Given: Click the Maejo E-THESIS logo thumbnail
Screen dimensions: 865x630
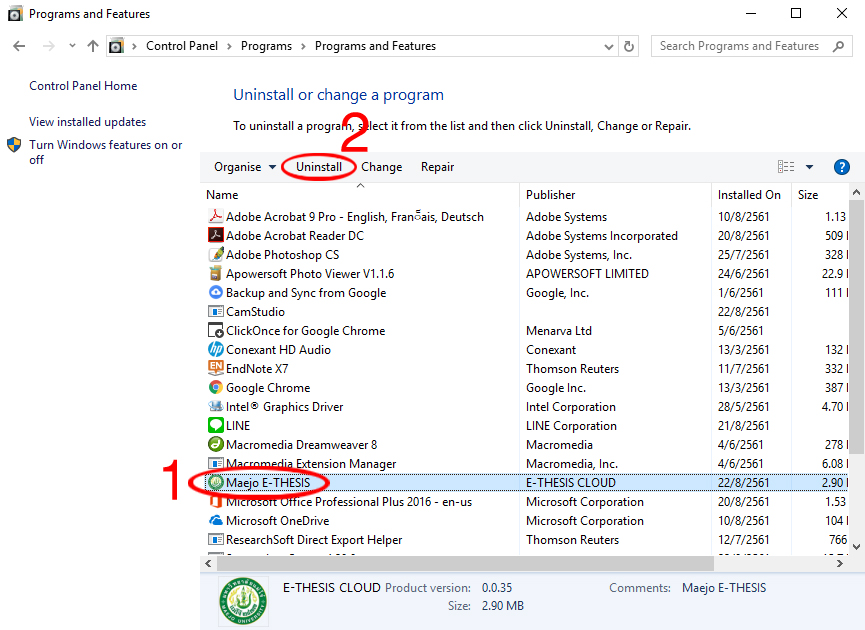Looking at the screenshot, I should tap(243, 601).
